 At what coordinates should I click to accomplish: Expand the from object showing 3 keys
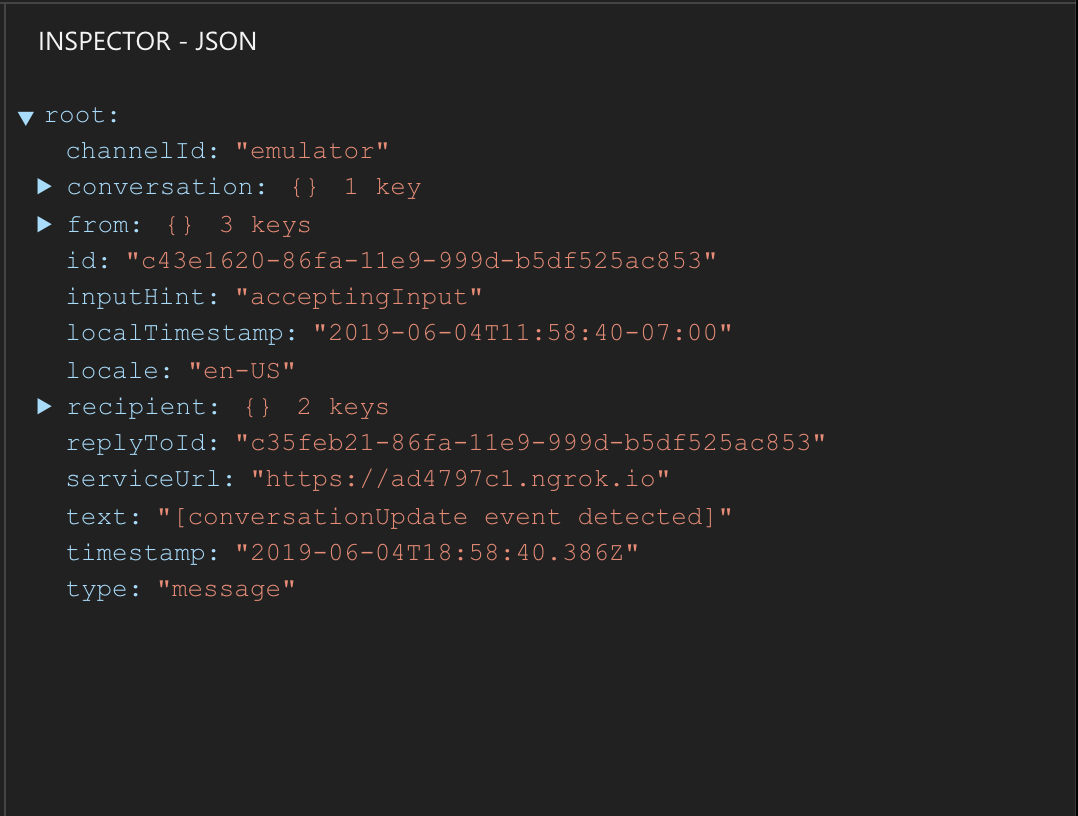tap(45, 224)
